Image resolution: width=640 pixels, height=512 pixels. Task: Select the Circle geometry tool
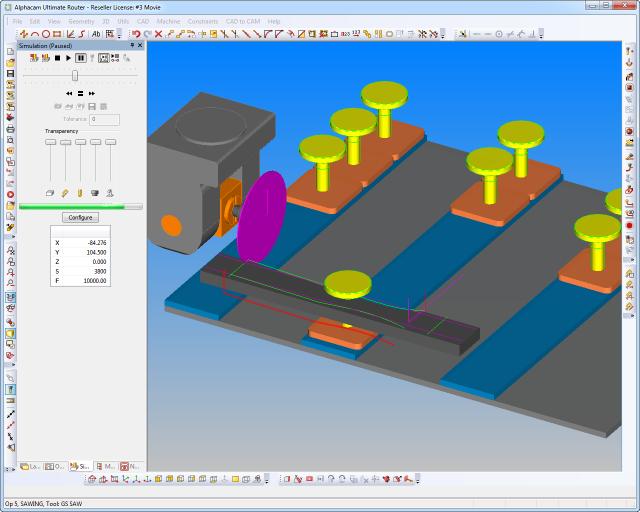click(x=46, y=34)
